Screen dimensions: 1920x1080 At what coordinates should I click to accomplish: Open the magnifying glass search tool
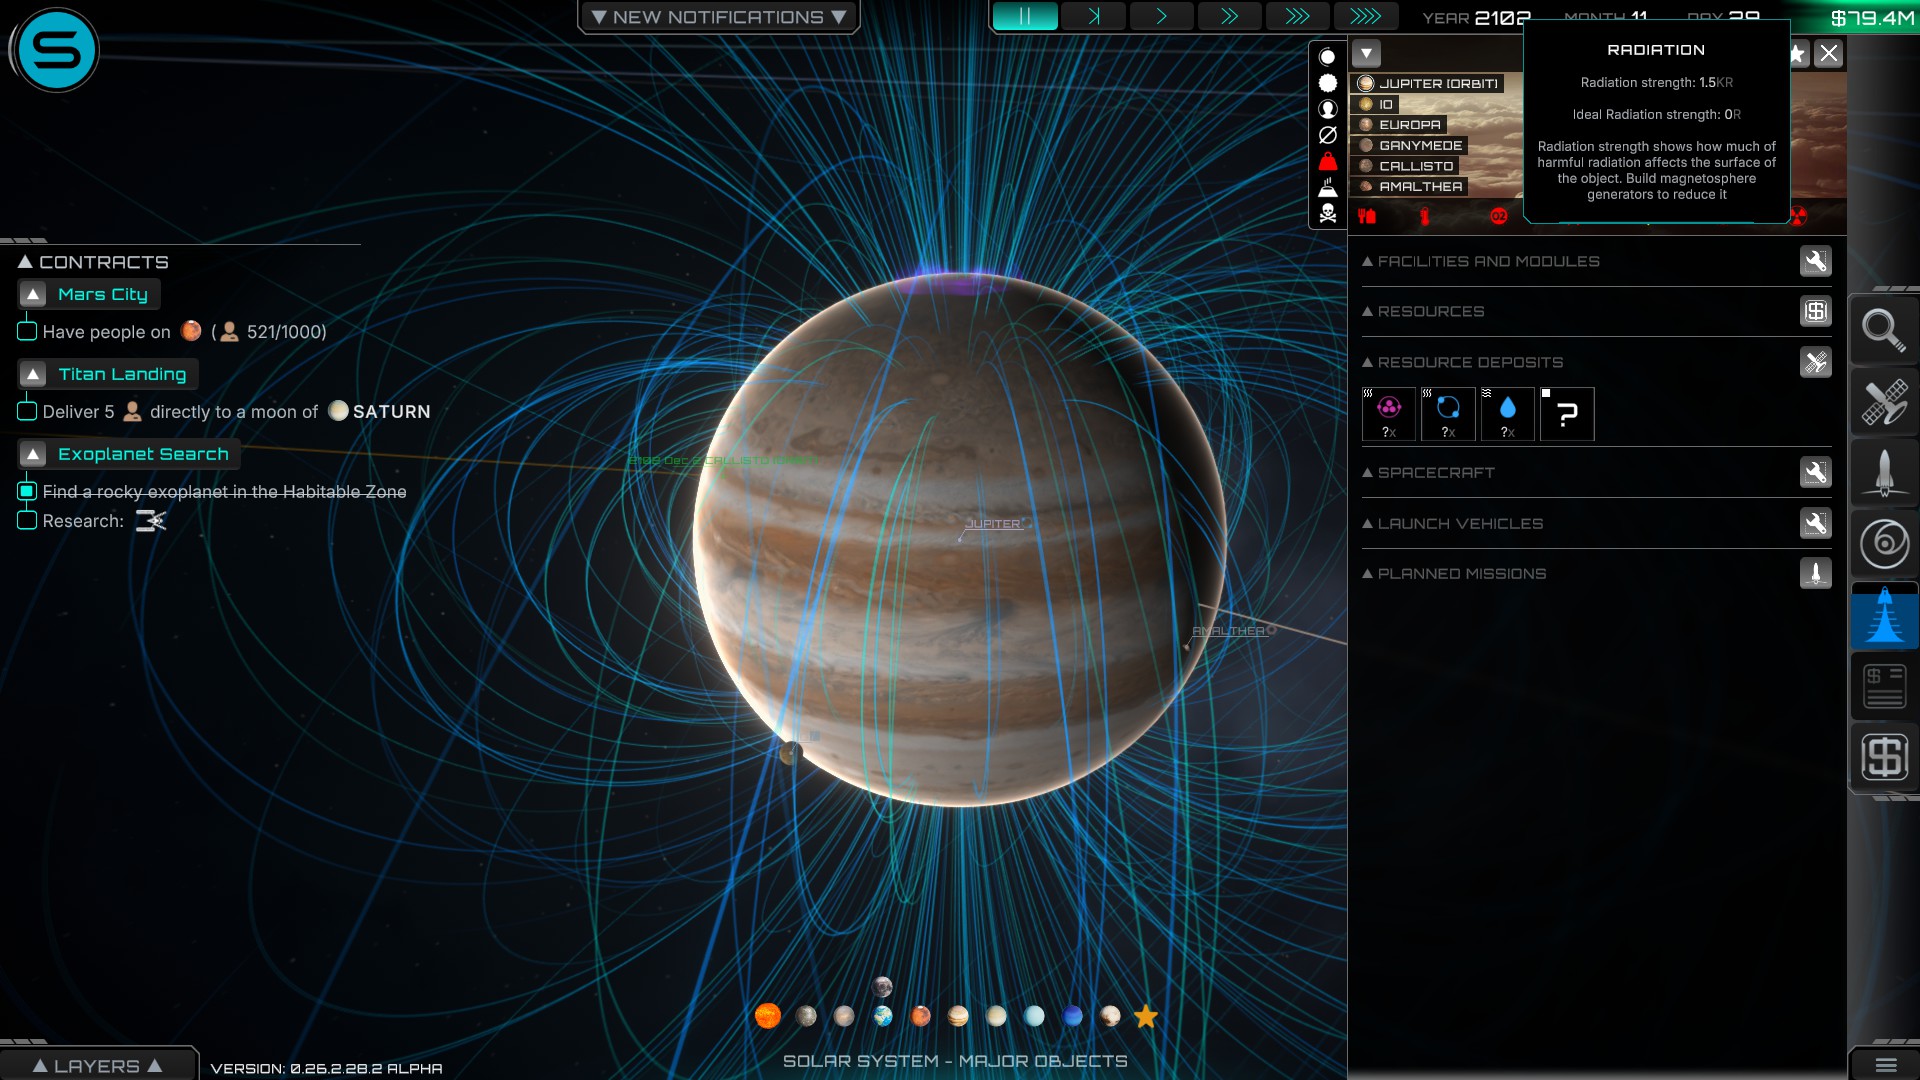click(1883, 330)
